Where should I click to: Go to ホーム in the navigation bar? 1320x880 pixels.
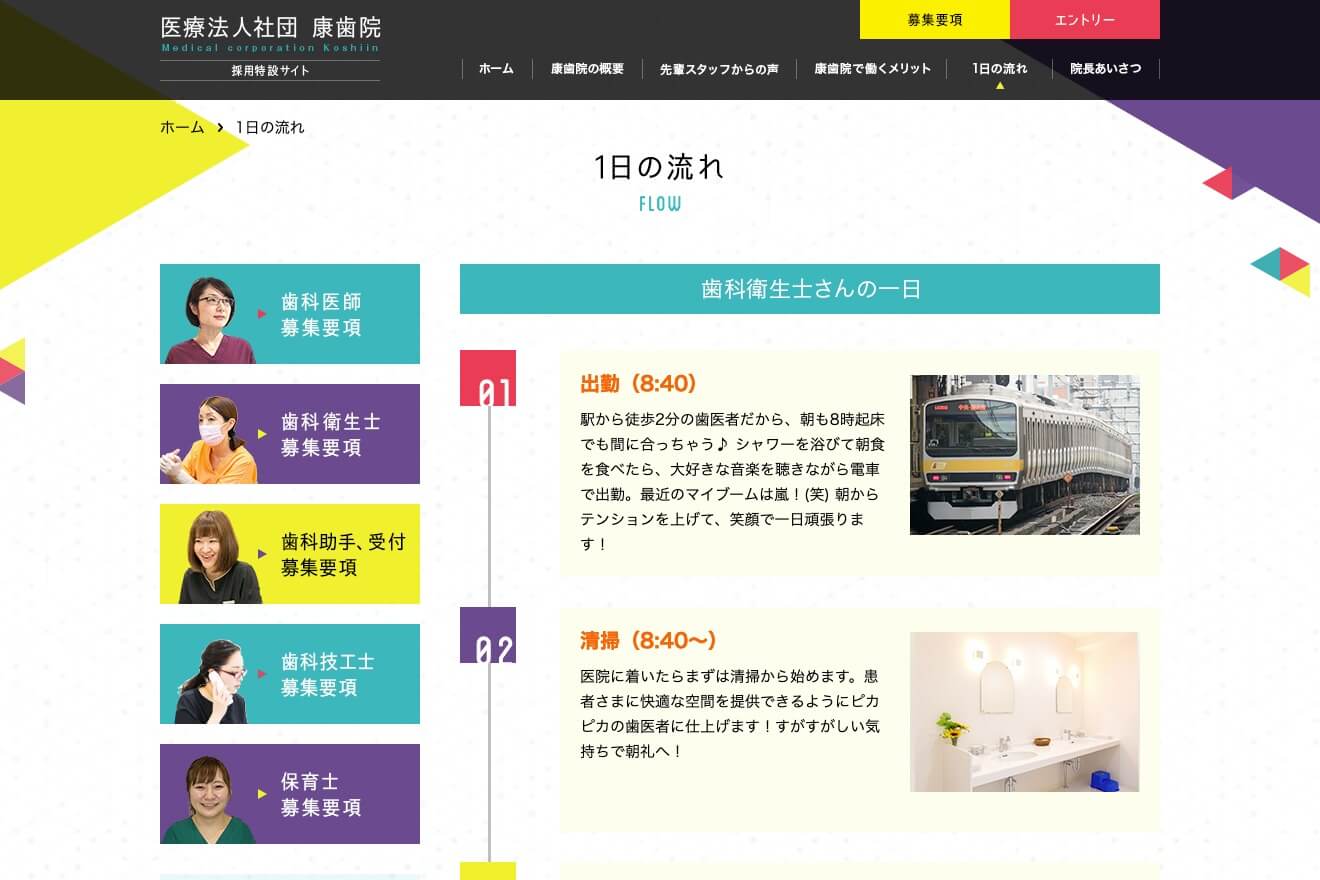(x=496, y=69)
